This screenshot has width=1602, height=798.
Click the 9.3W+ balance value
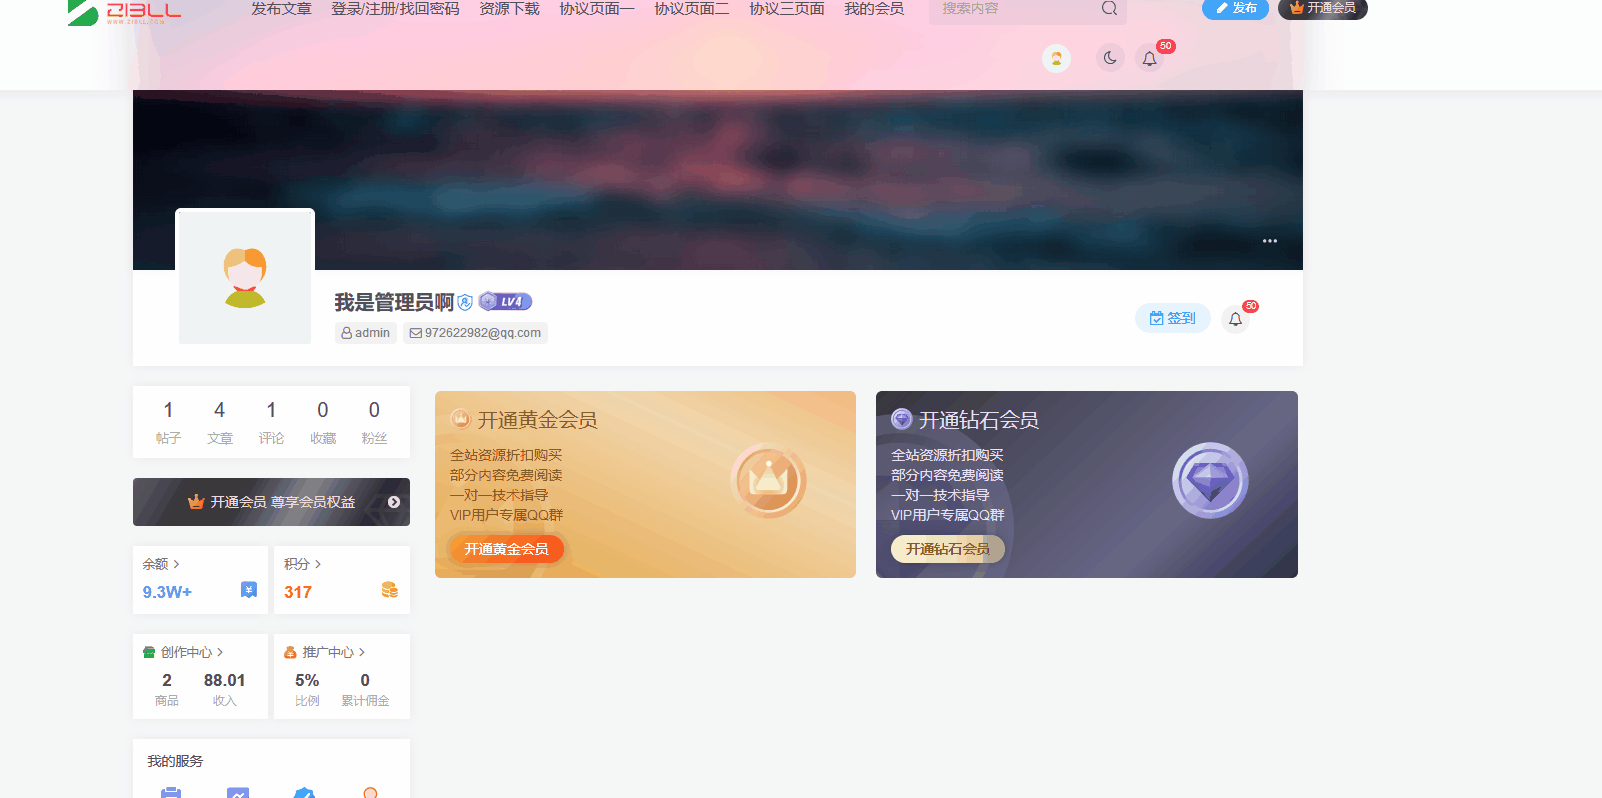coord(167,592)
